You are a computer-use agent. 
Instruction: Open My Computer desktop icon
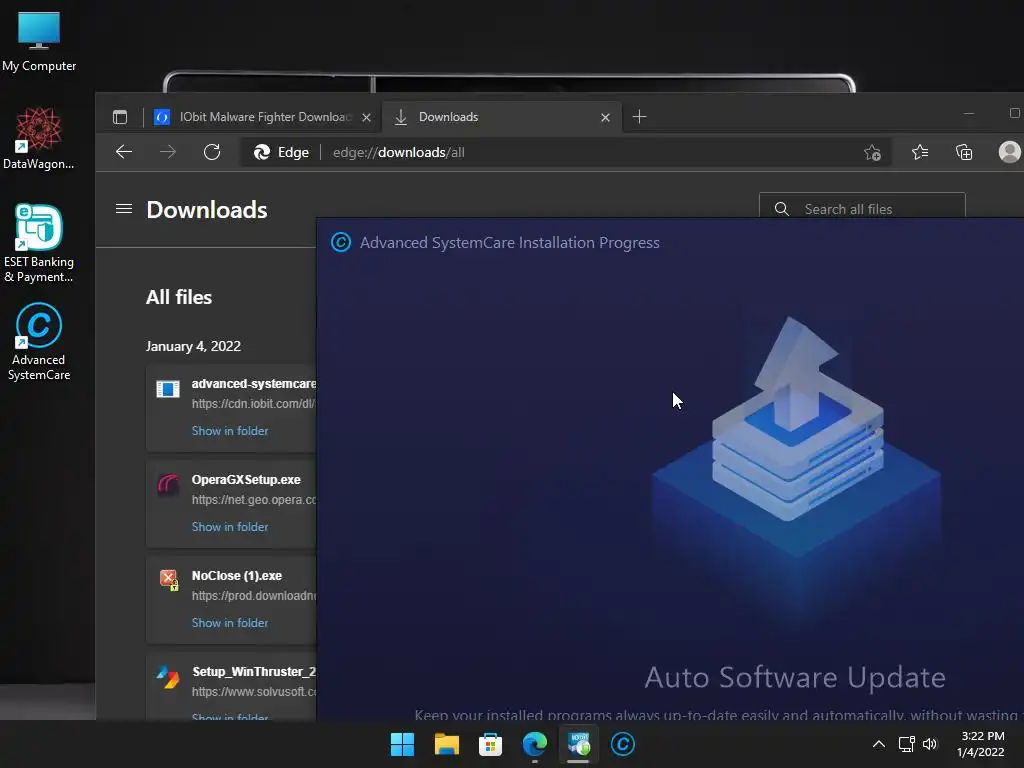(x=39, y=42)
